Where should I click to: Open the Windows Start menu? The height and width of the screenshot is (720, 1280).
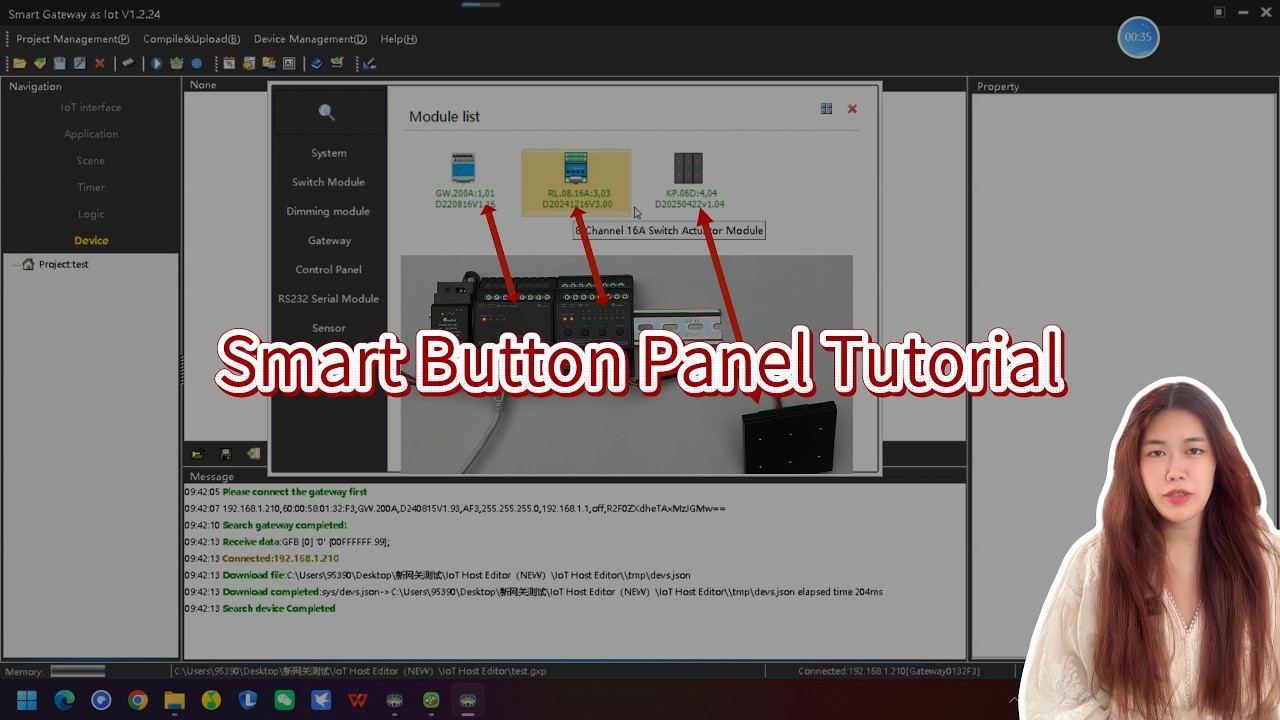[27, 700]
